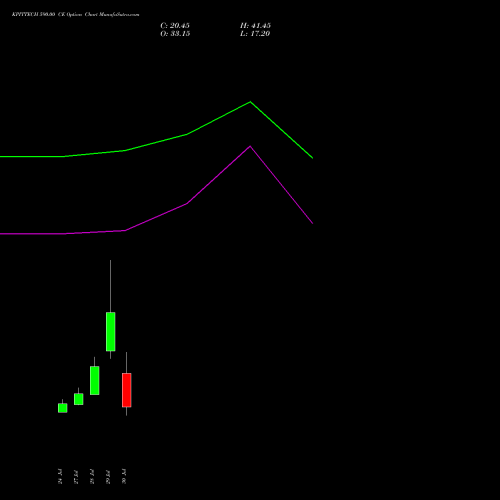Screen dimensions: 500x500
Task: Select the red 30 Jul candlestick
Action: coord(127,390)
